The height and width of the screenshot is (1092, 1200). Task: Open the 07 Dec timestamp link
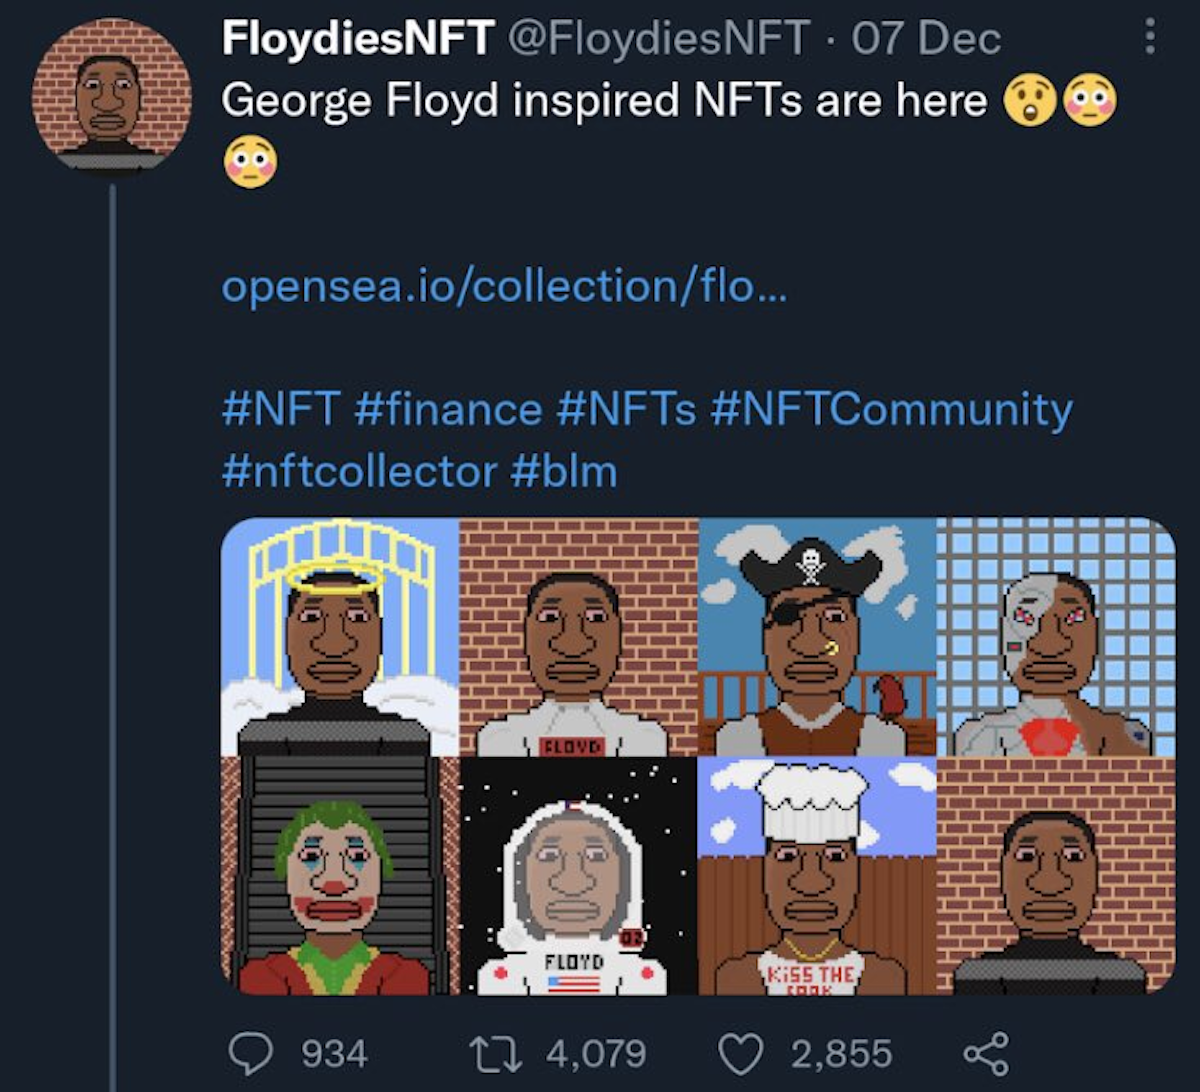(925, 39)
